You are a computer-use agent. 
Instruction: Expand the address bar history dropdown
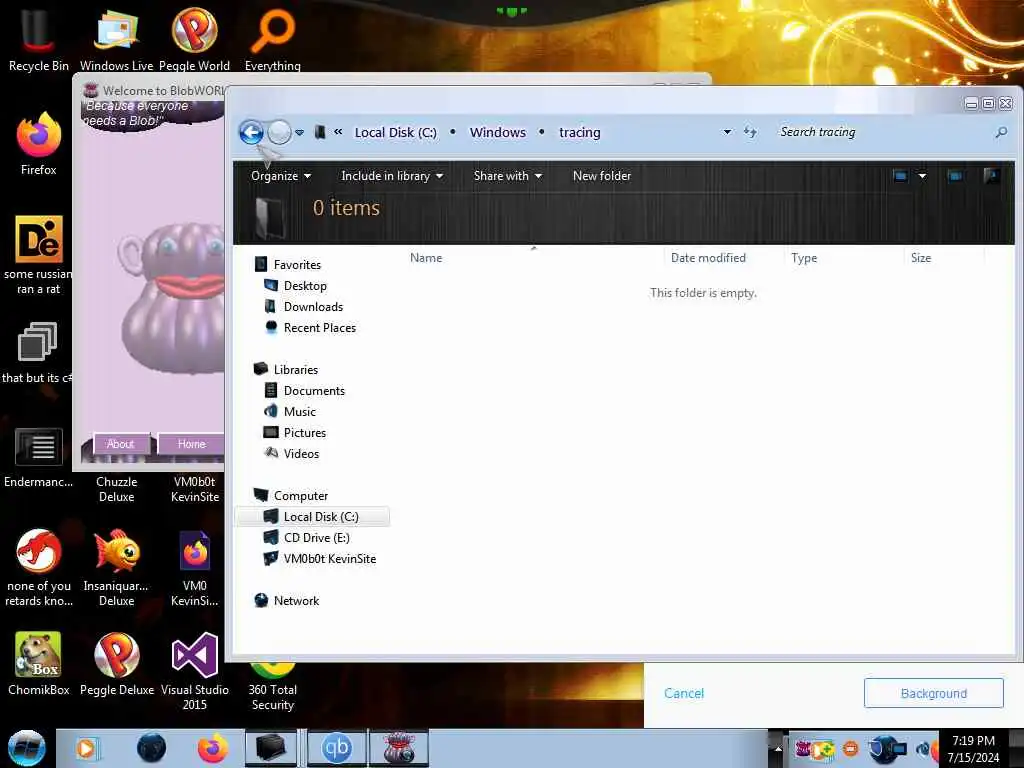click(727, 132)
